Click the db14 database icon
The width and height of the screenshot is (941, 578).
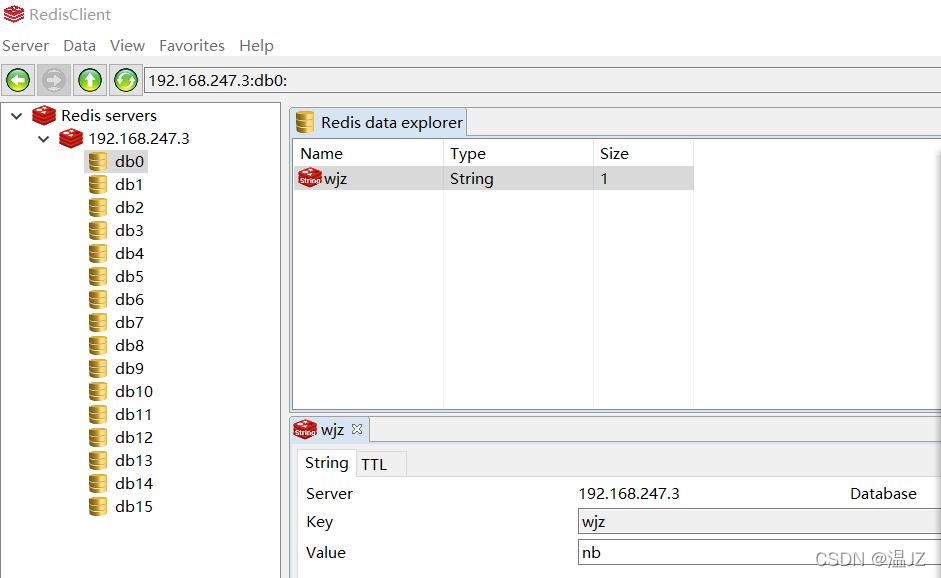pyautogui.click(x=98, y=483)
